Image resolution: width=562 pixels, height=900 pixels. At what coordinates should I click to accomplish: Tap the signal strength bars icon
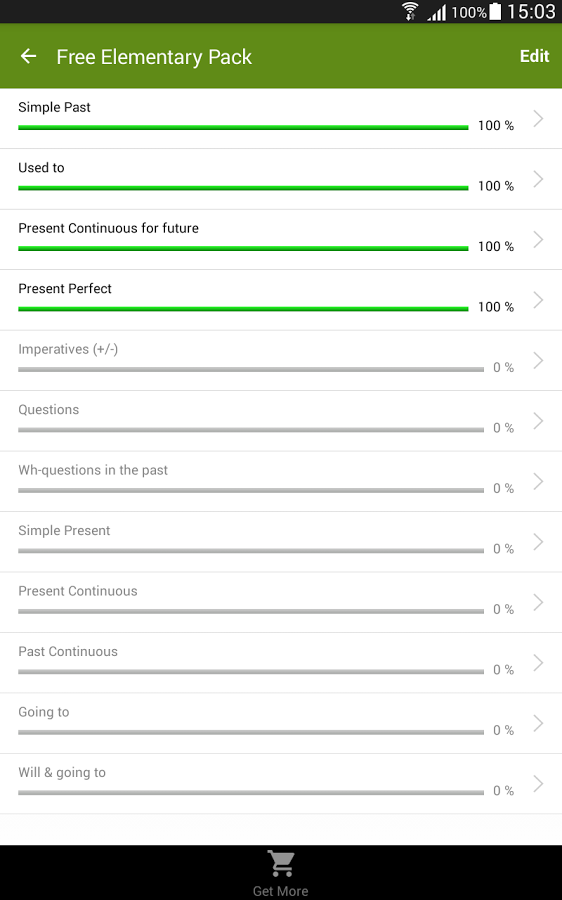437,12
